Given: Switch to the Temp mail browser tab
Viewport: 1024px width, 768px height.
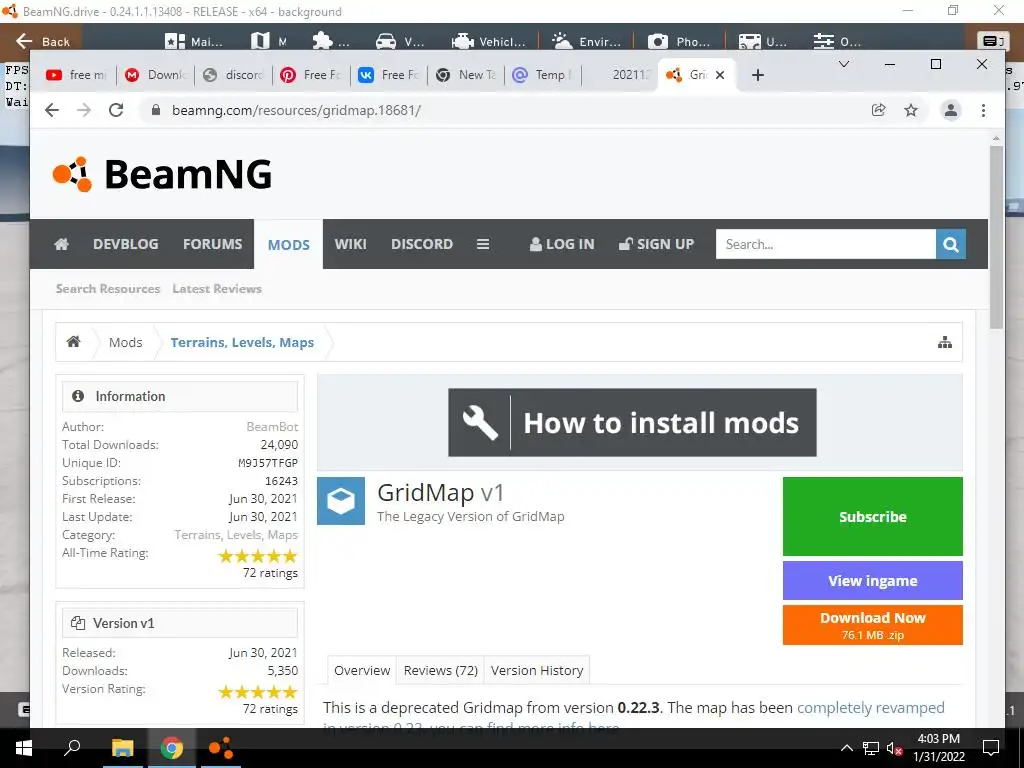Looking at the screenshot, I should (x=543, y=75).
